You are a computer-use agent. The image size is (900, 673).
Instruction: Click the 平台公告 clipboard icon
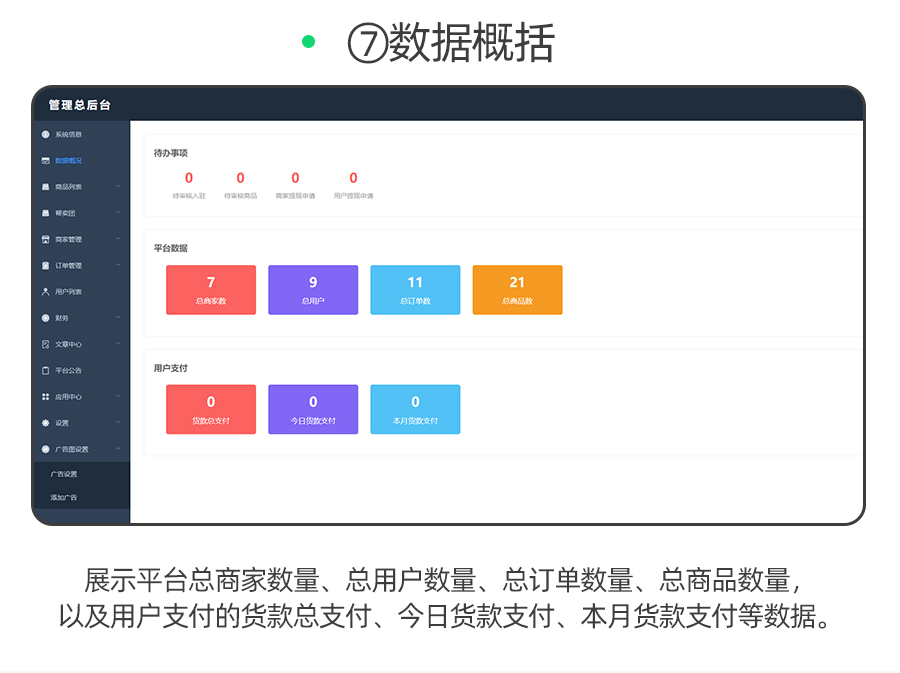[45, 370]
